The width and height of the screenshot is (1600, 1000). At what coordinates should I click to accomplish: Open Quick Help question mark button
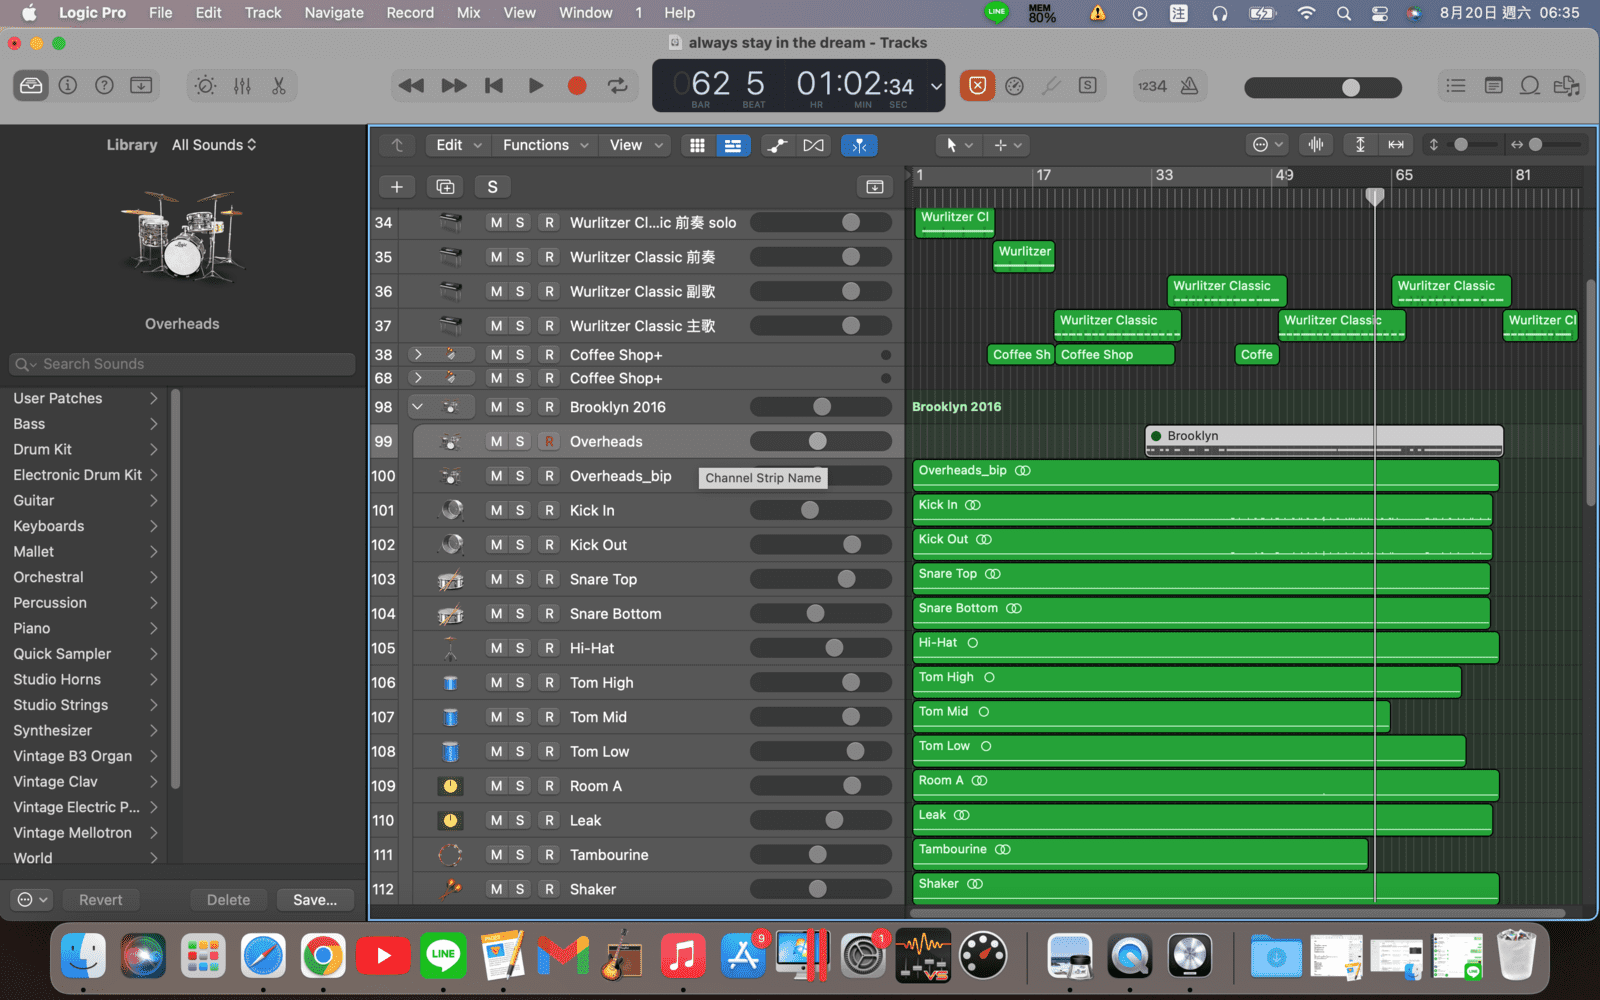coord(104,86)
